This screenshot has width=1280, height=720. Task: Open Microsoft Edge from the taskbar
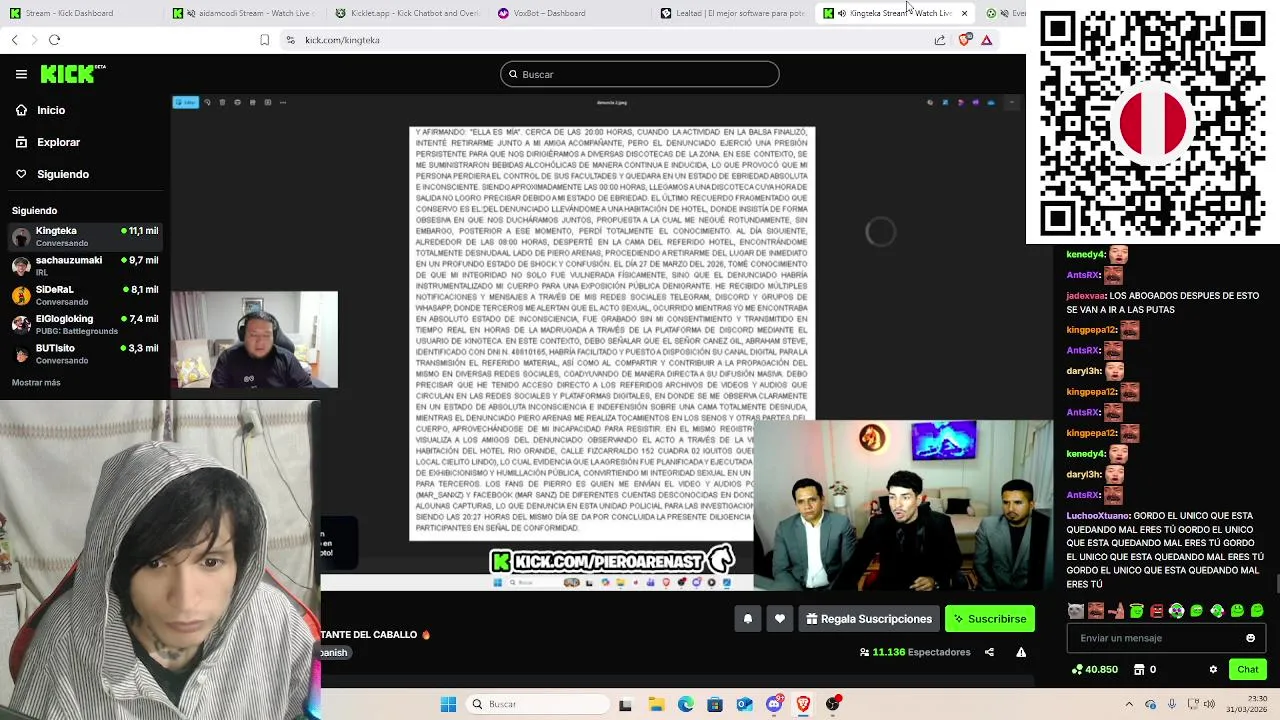point(685,704)
